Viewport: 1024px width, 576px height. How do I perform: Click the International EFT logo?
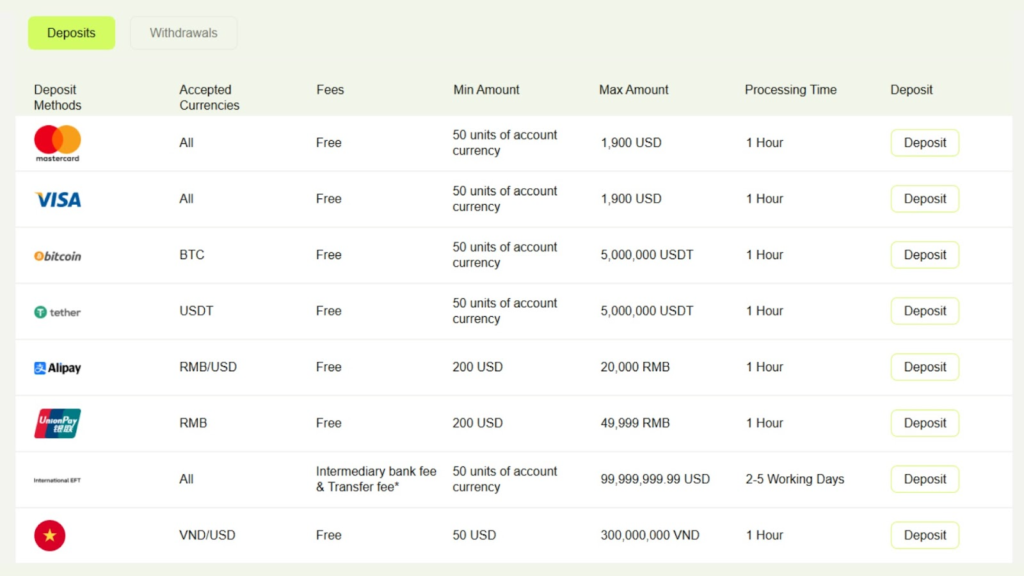click(x=57, y=480)
